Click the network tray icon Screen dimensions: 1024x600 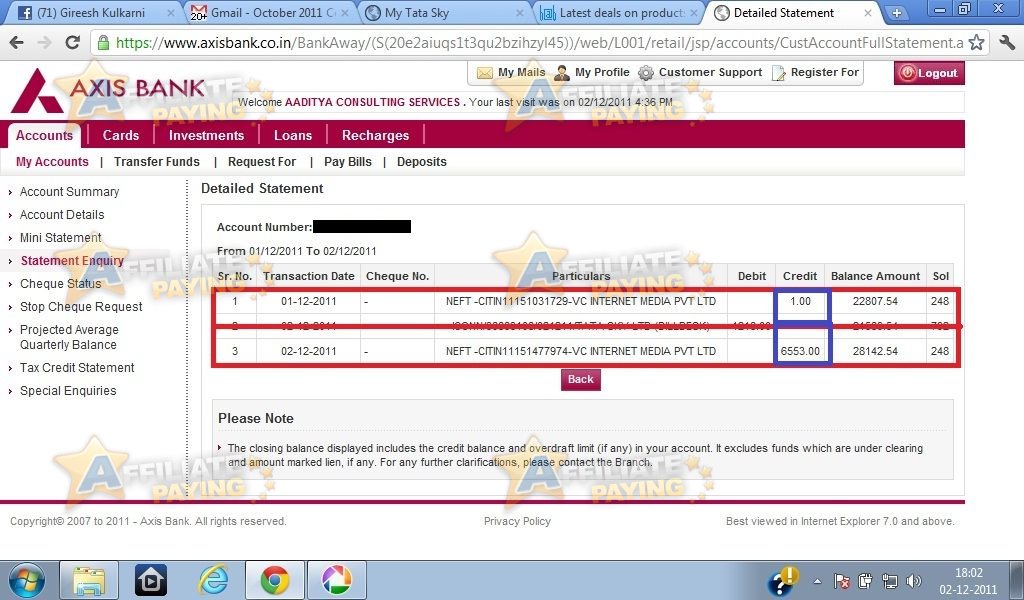(x=889, y=581)
